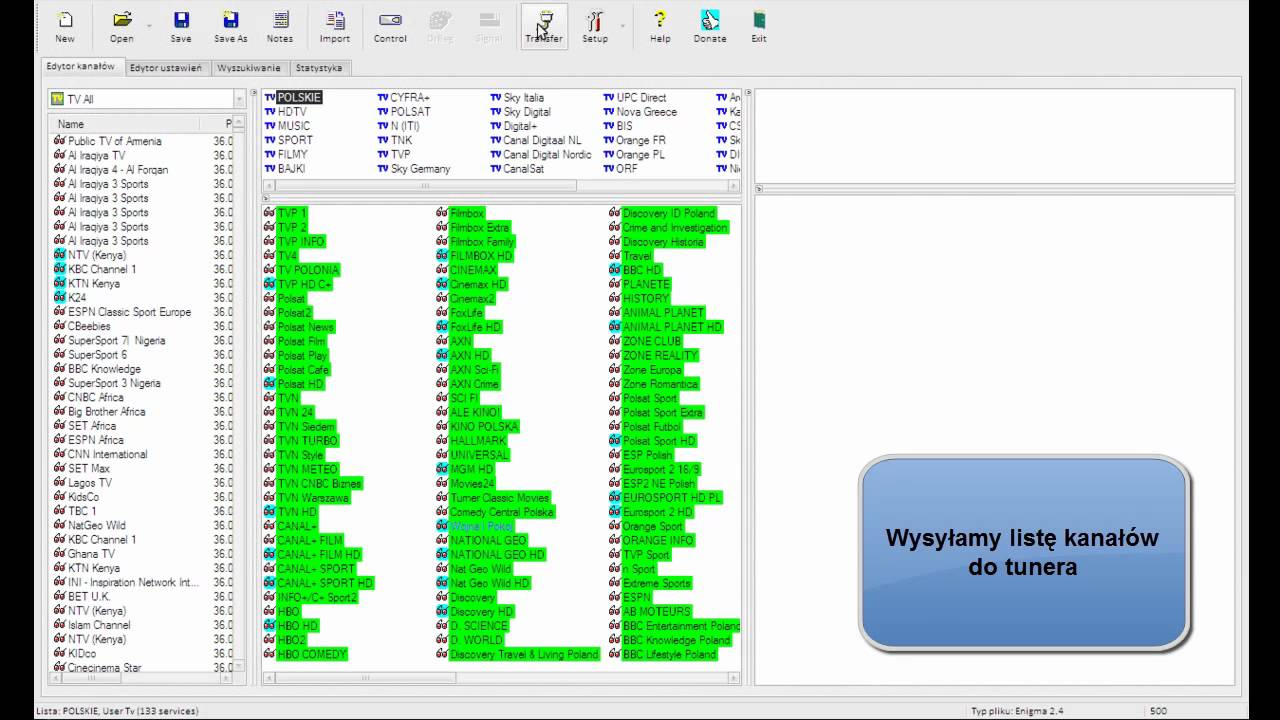Click the bouquet list horizontal scrollbar
Image resolution: width=1280 pixels, height=720 pixels.
[500, 186]
